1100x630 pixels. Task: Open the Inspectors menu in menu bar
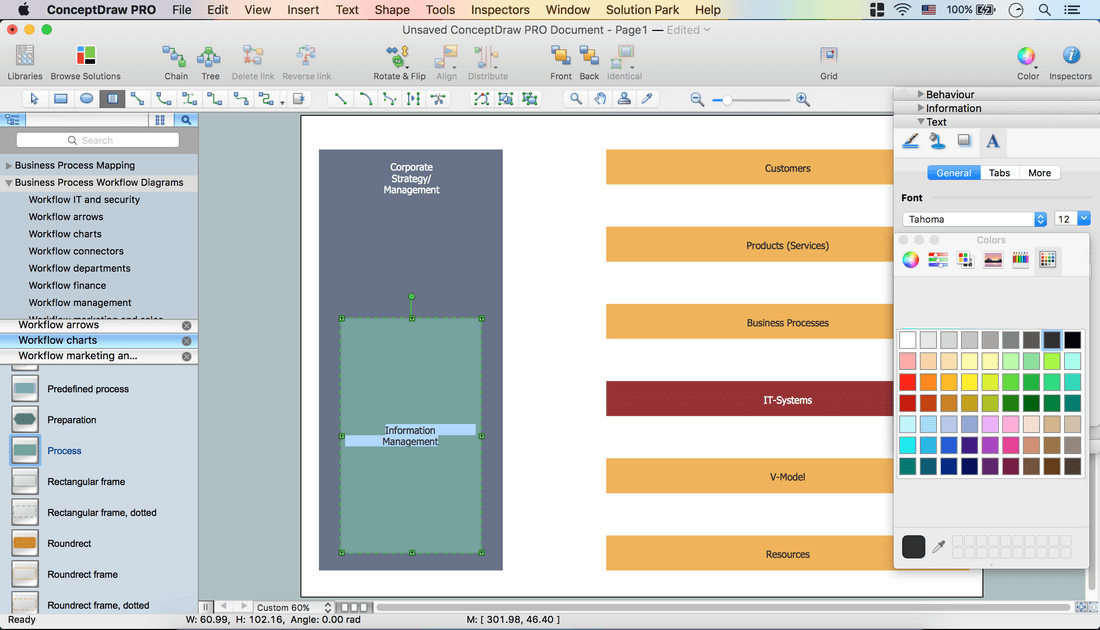[500, 10]
